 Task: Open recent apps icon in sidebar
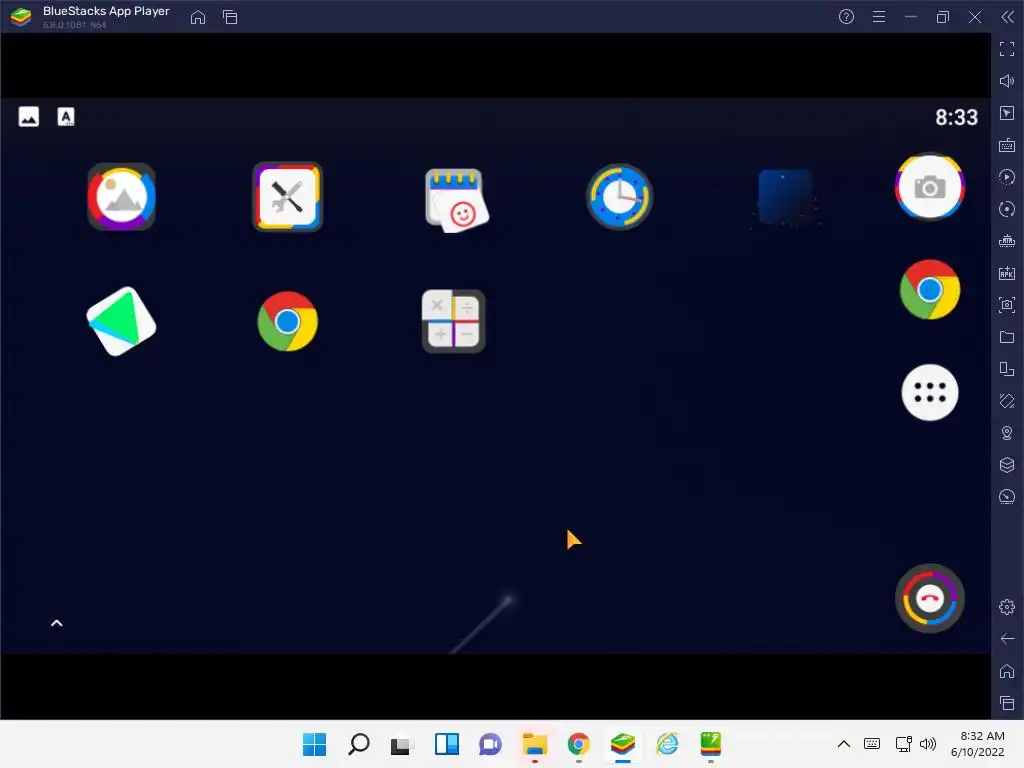[1007, 703]
